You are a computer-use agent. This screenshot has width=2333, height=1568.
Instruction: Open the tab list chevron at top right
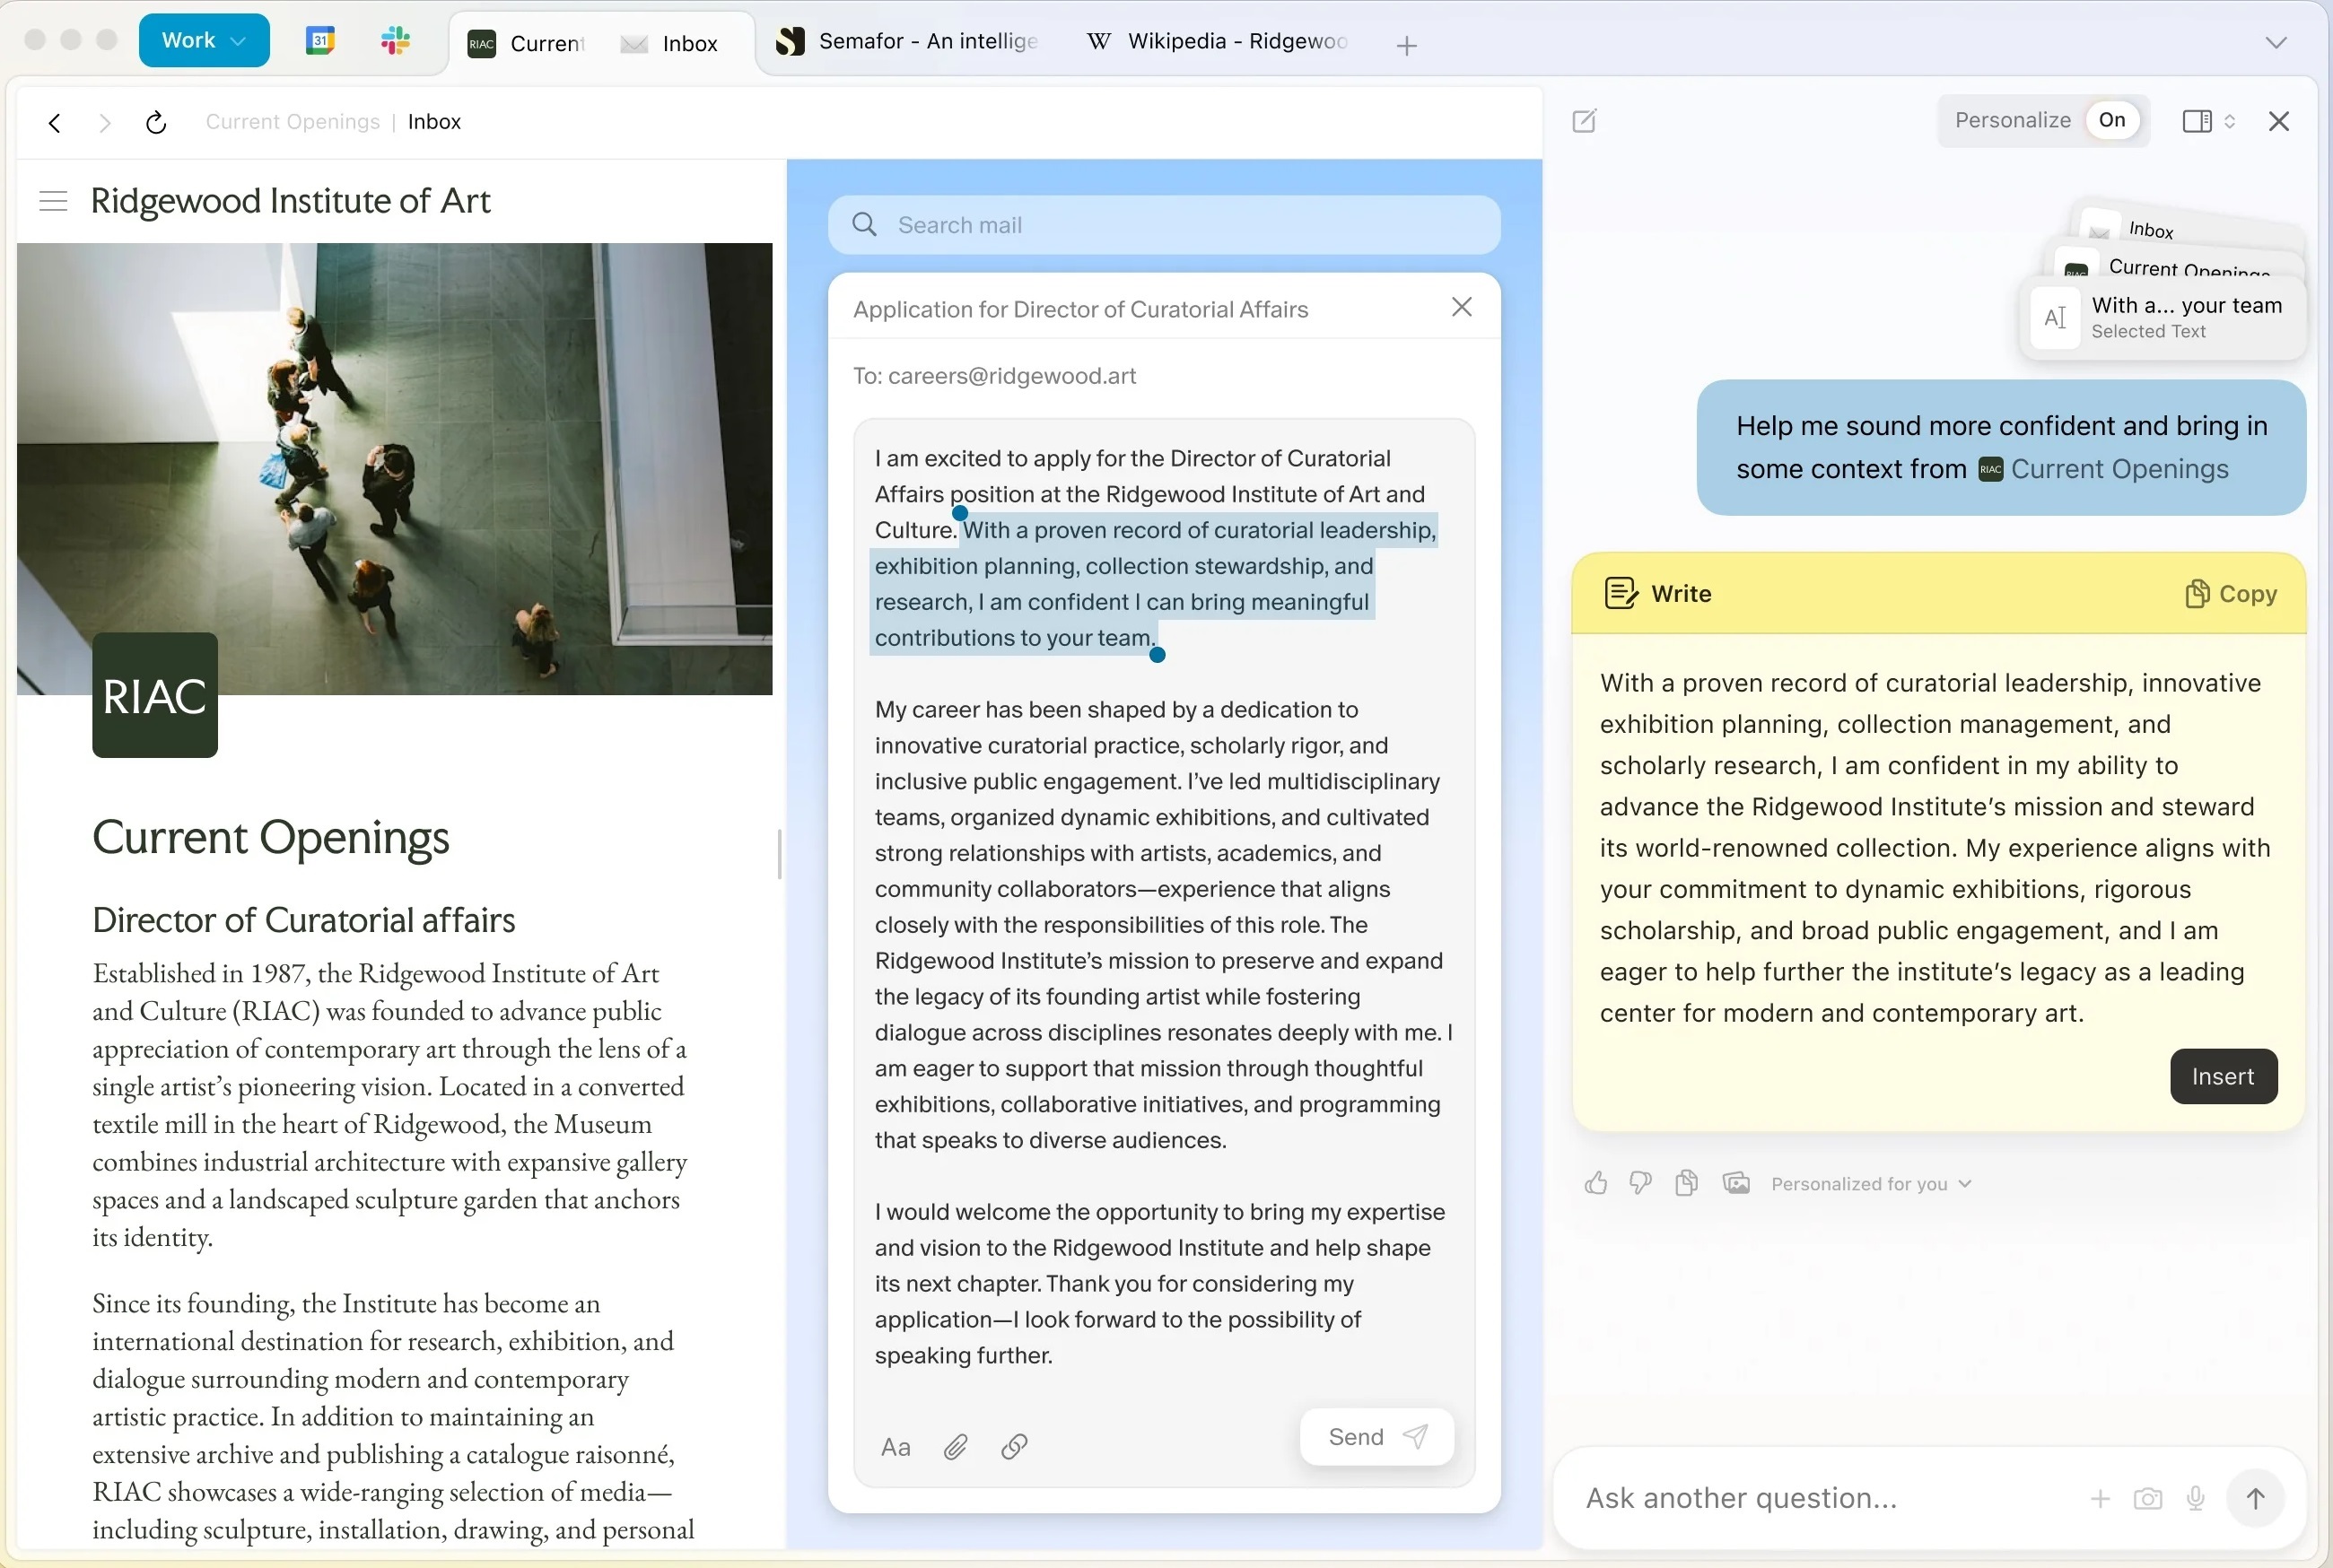2276,43
